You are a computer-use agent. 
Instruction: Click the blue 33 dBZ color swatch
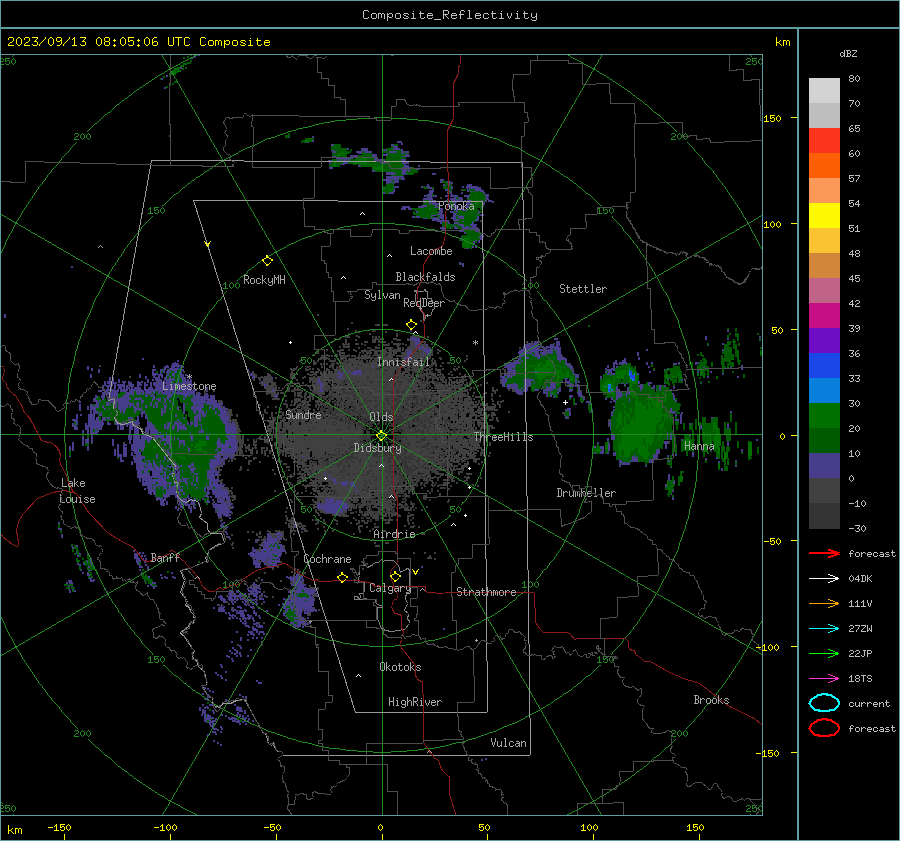coord(824,366)
